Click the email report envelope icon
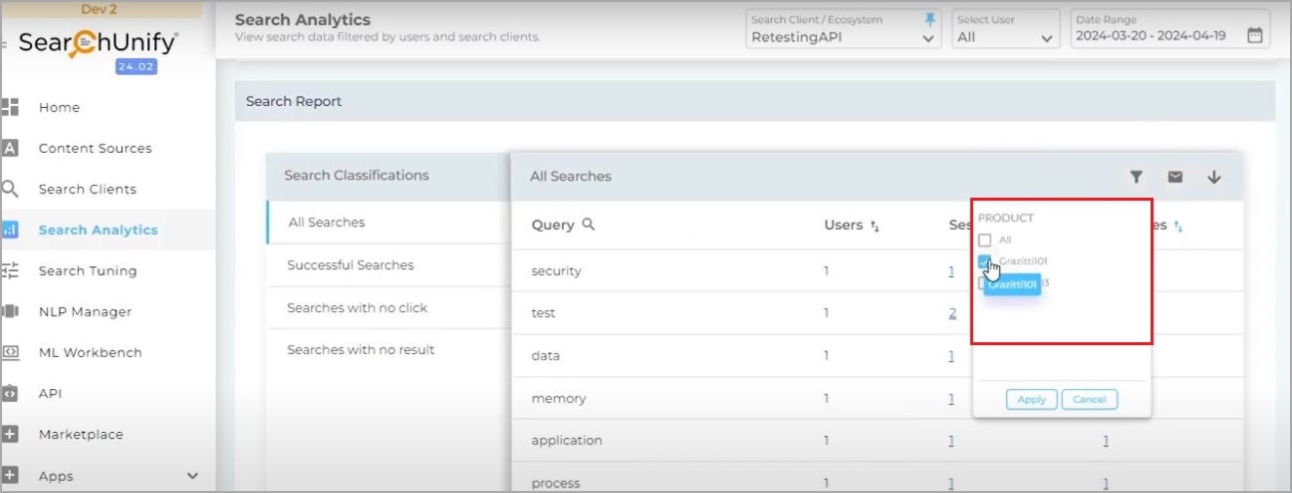This screenshot has width=1292, height=493. (1175, 177)
